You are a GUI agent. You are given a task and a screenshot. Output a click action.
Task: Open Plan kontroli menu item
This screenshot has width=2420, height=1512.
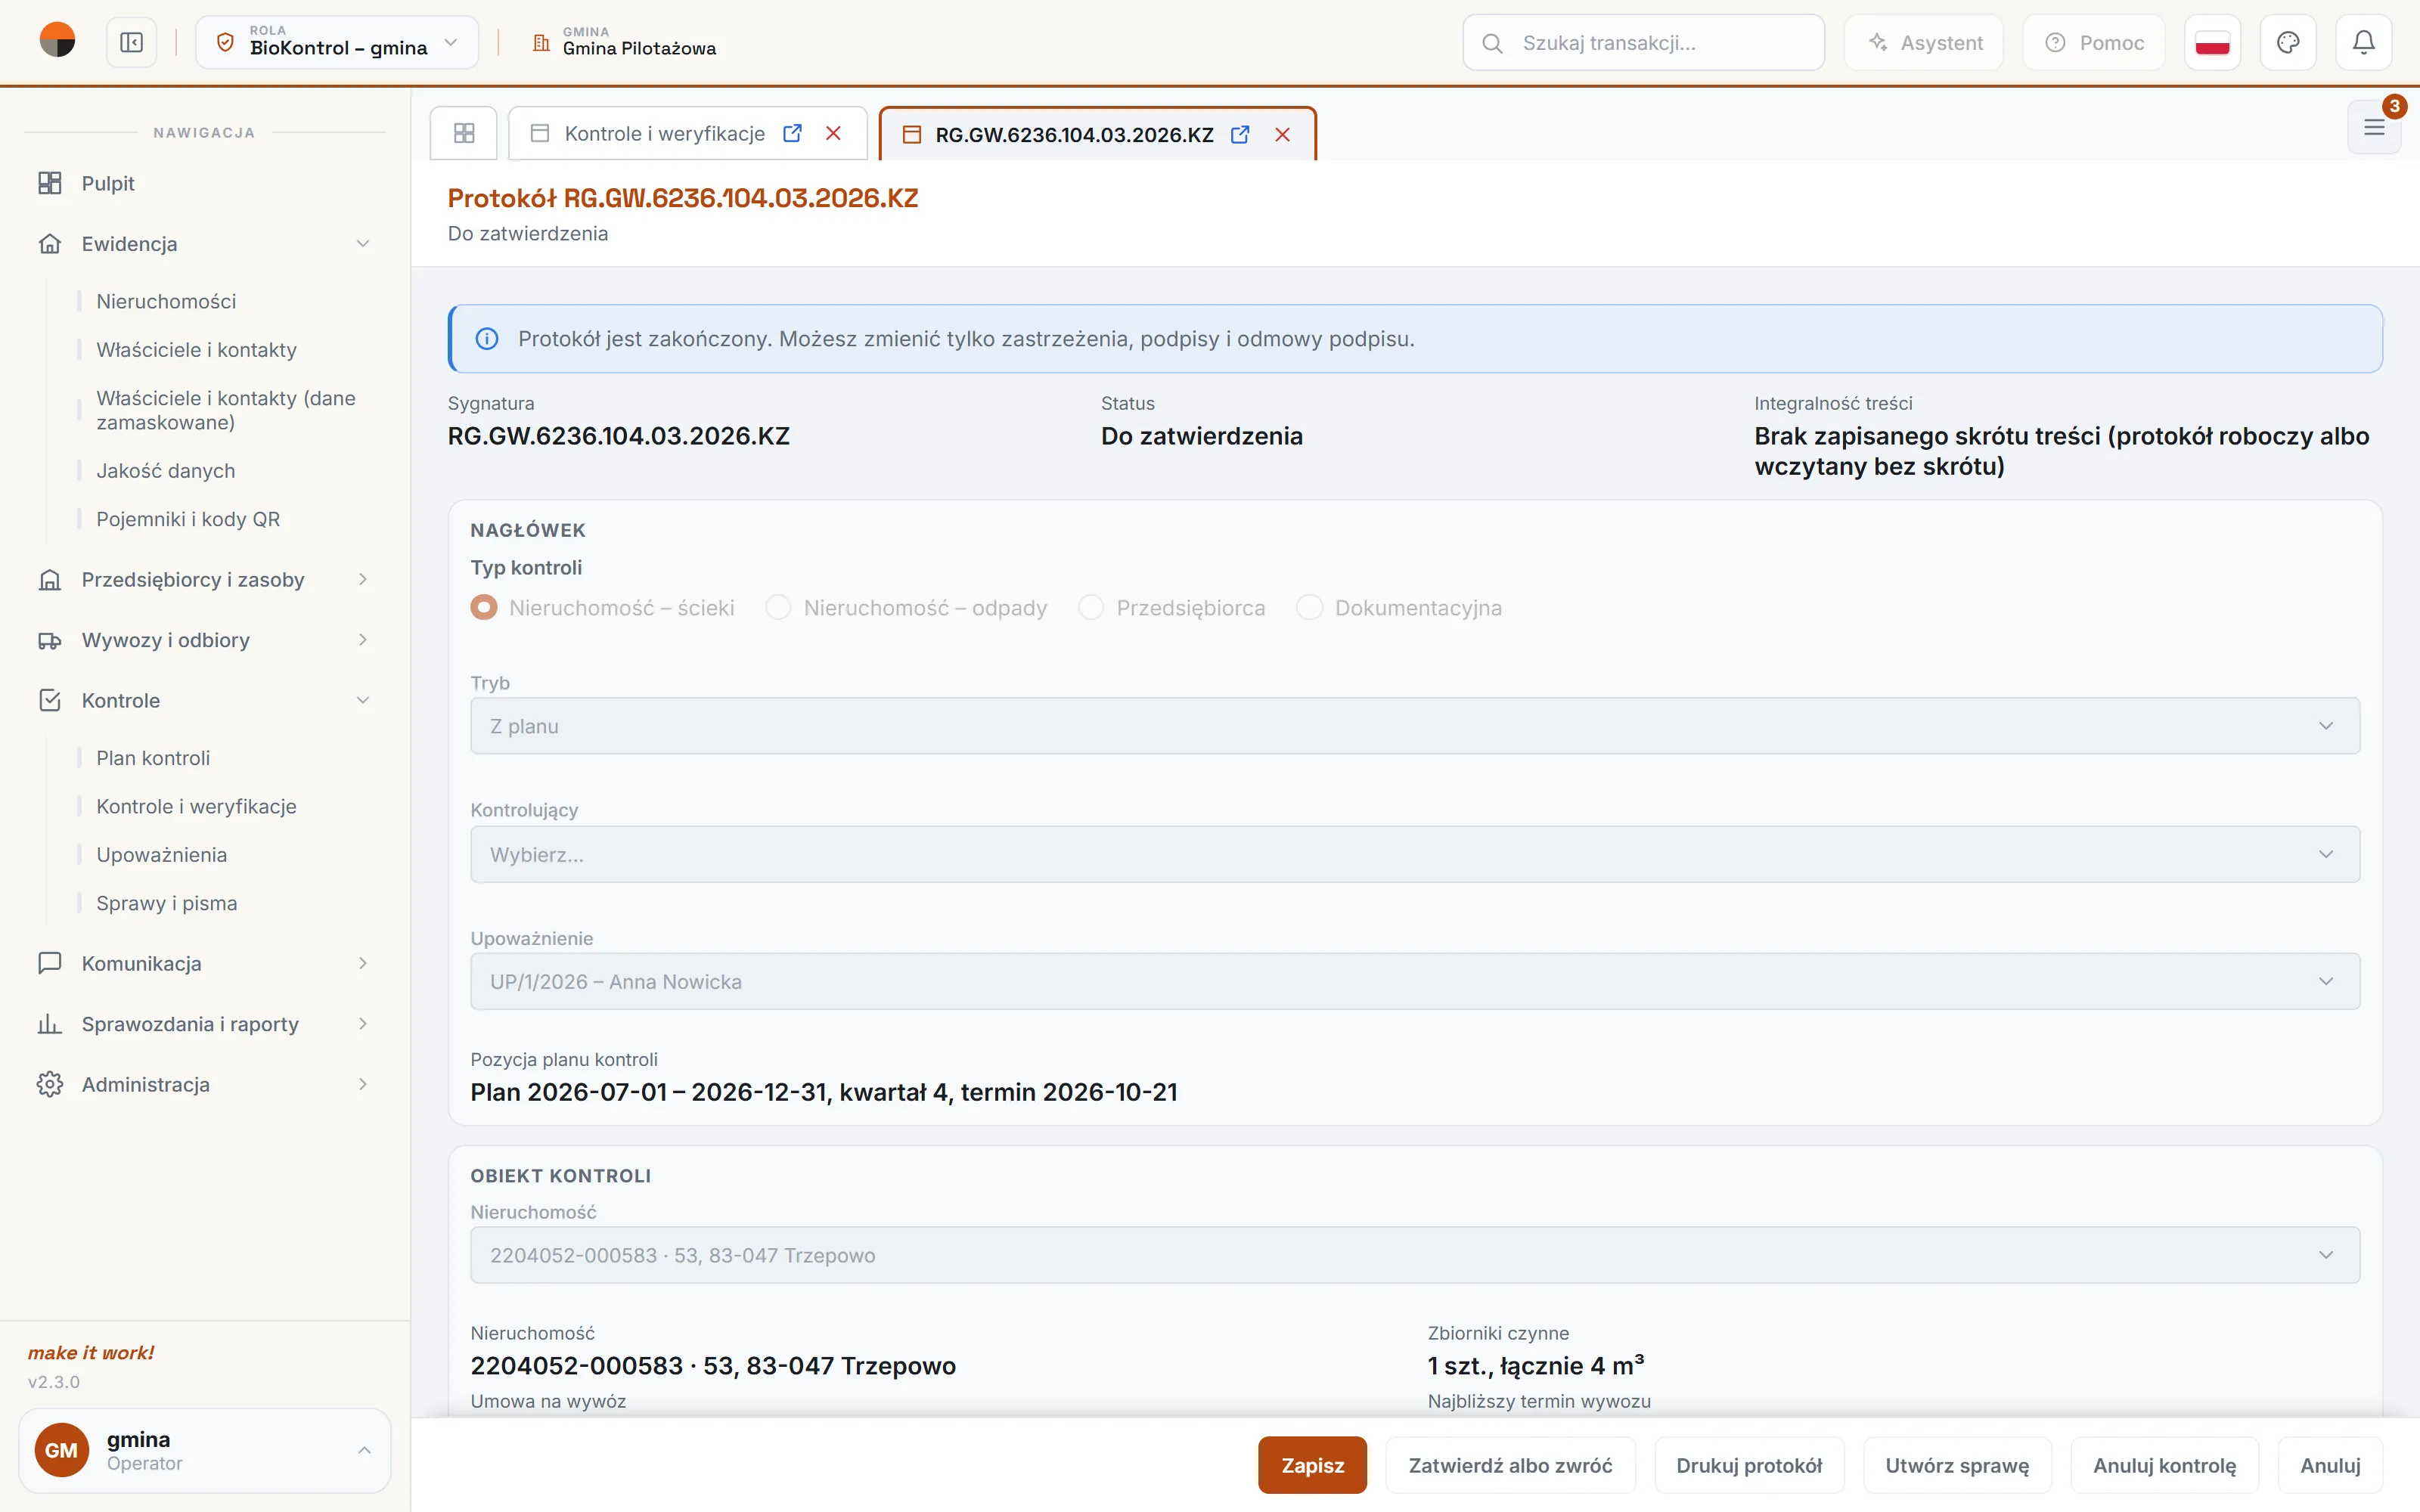(153, 758)
